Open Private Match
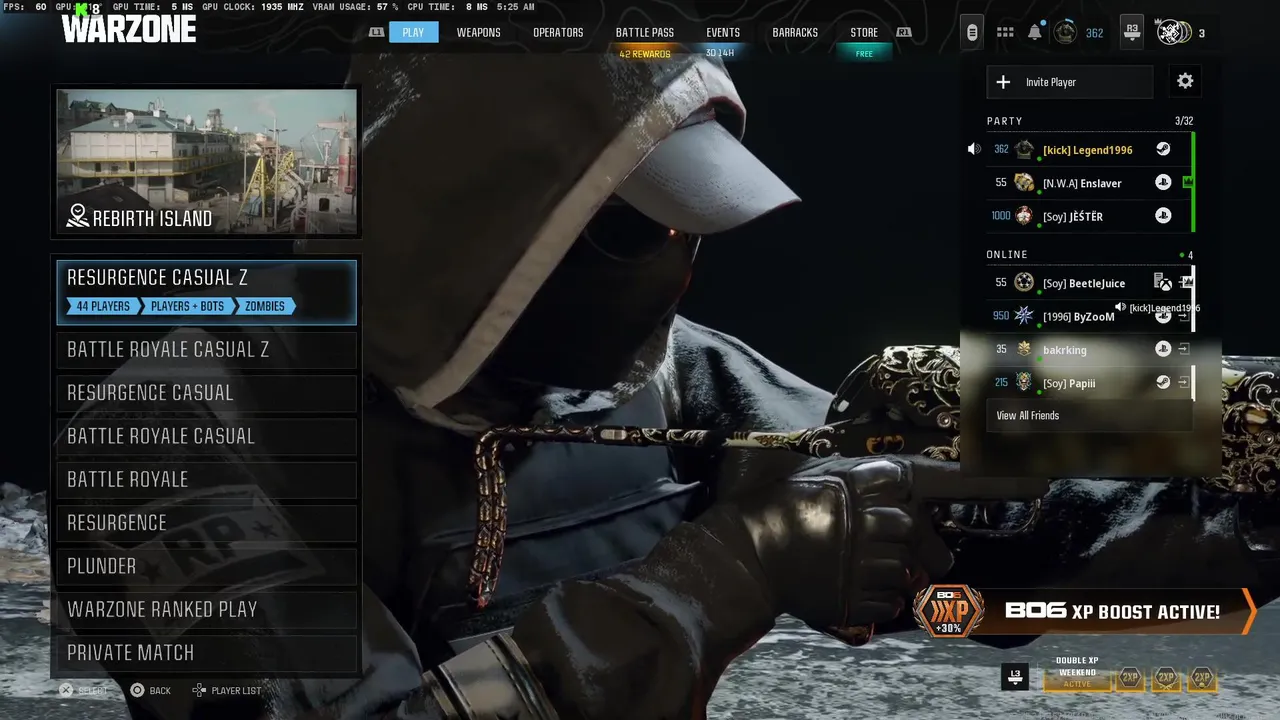This screenshot has width=1280, height=720. (207, 653)
